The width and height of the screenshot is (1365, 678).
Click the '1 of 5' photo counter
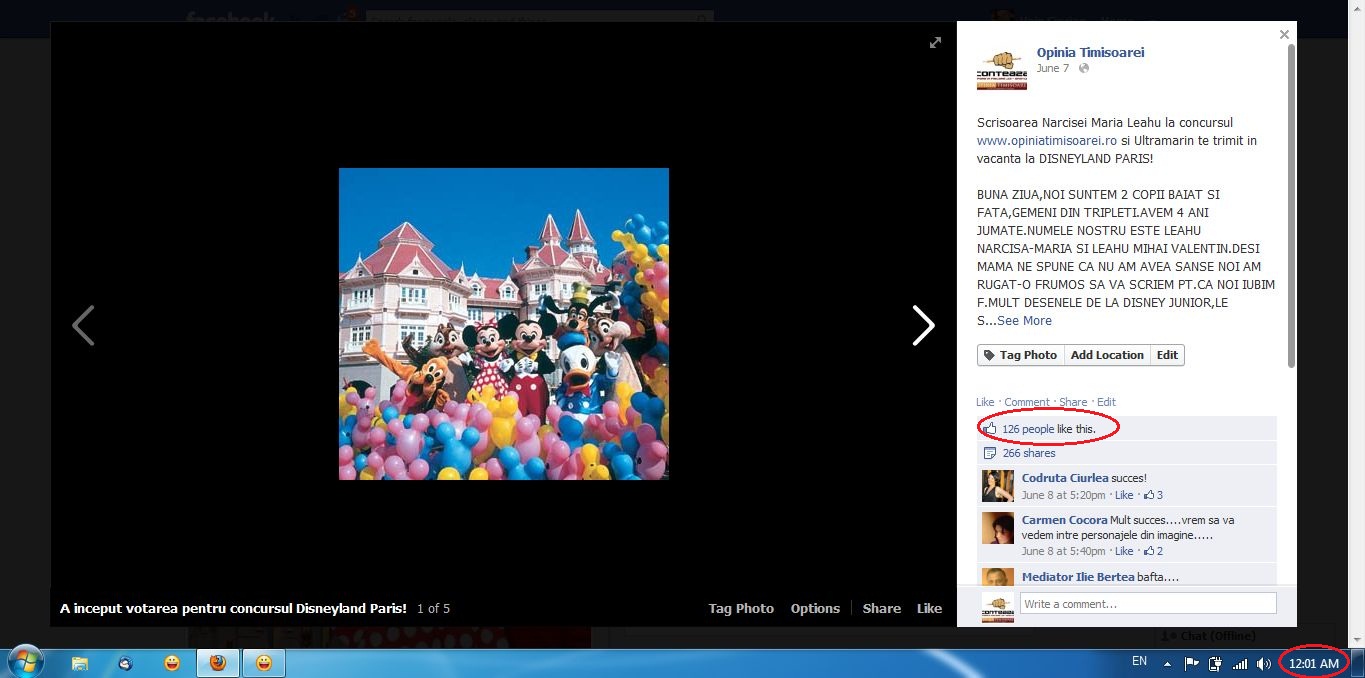[x=434, y=608]
